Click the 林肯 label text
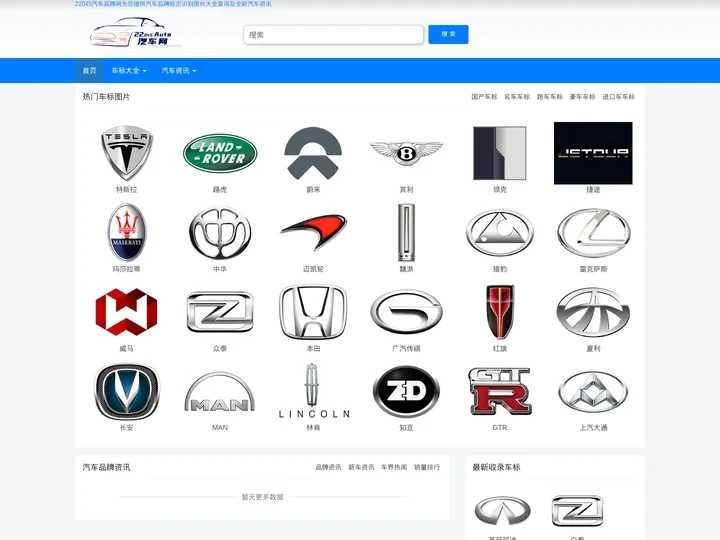This screenshot has width=720, height=540. coord(313,428)
